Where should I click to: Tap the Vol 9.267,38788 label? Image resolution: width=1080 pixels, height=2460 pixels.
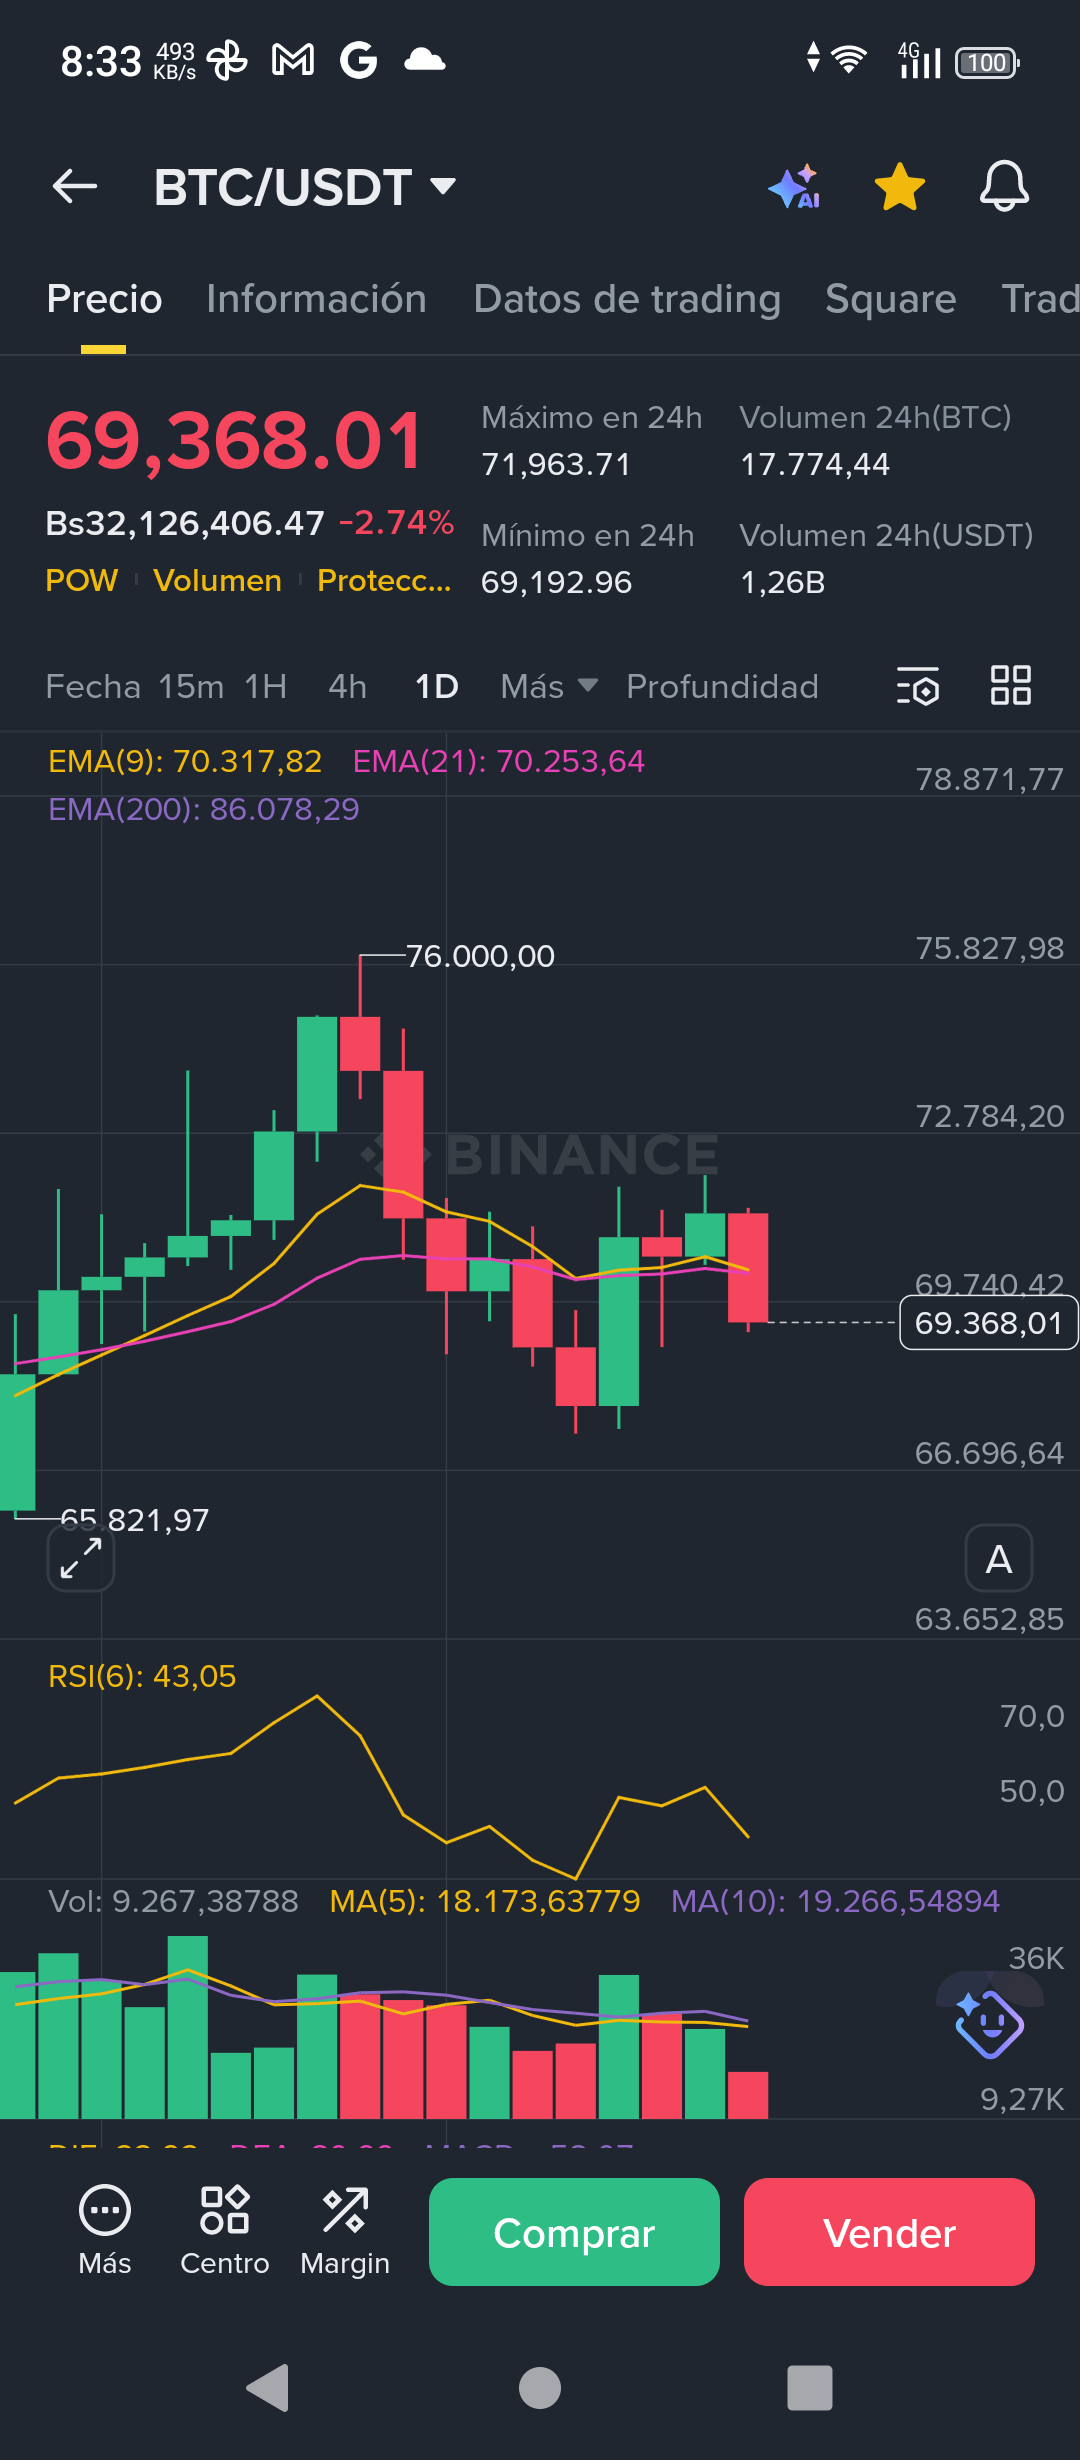point(174,1900)
